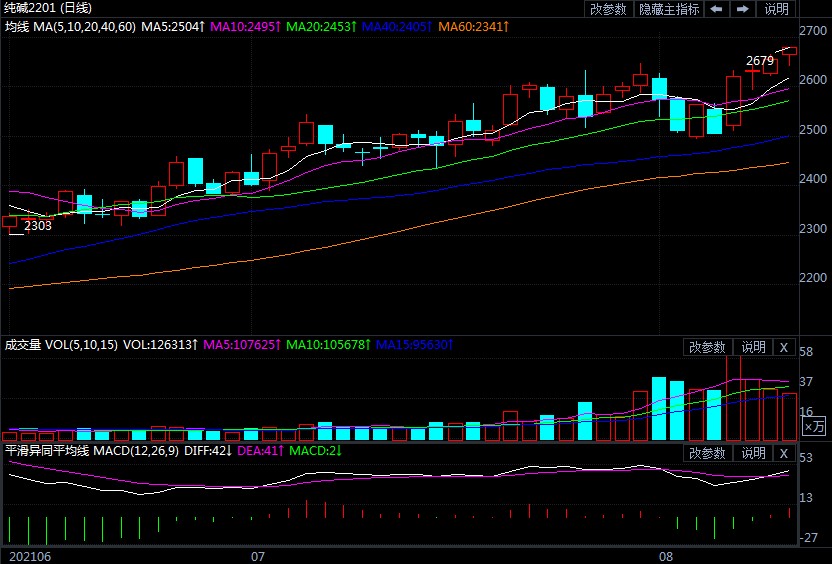Open 说明 for the volume panel
This screenshot has height=564, width=832.
click(751, 347)
